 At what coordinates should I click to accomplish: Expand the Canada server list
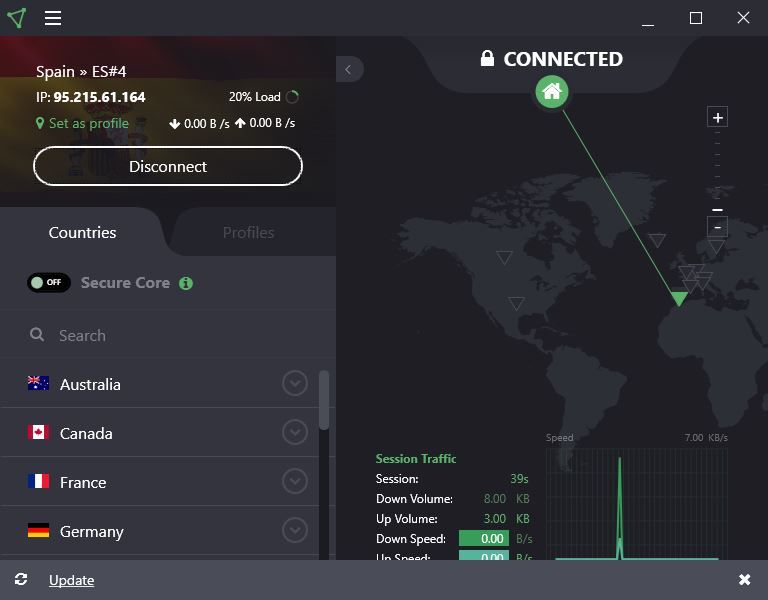pyautogui.click(x=294, y=432)
